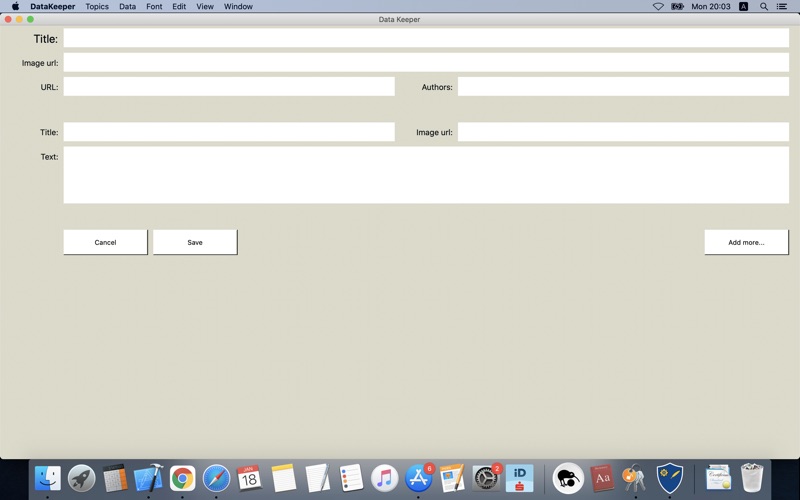Open Xcode from the dock
This screenshot has height=500, width=800.
pyautogui.click(x=148, y=478)
